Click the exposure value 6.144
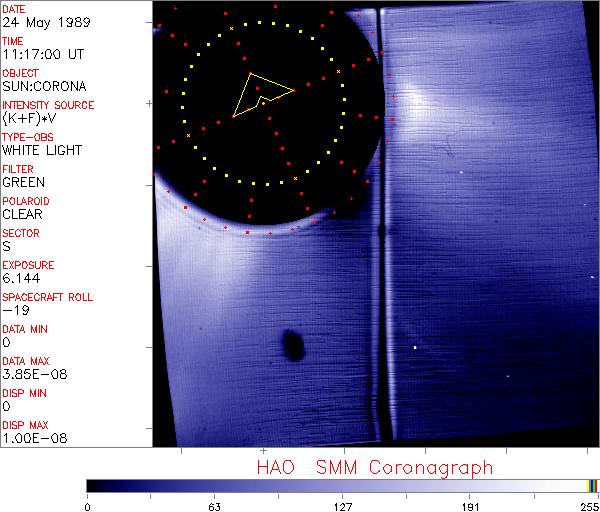The height and width of the screenshot is (512, 600). pyautogui.click(x=21, y=278)
